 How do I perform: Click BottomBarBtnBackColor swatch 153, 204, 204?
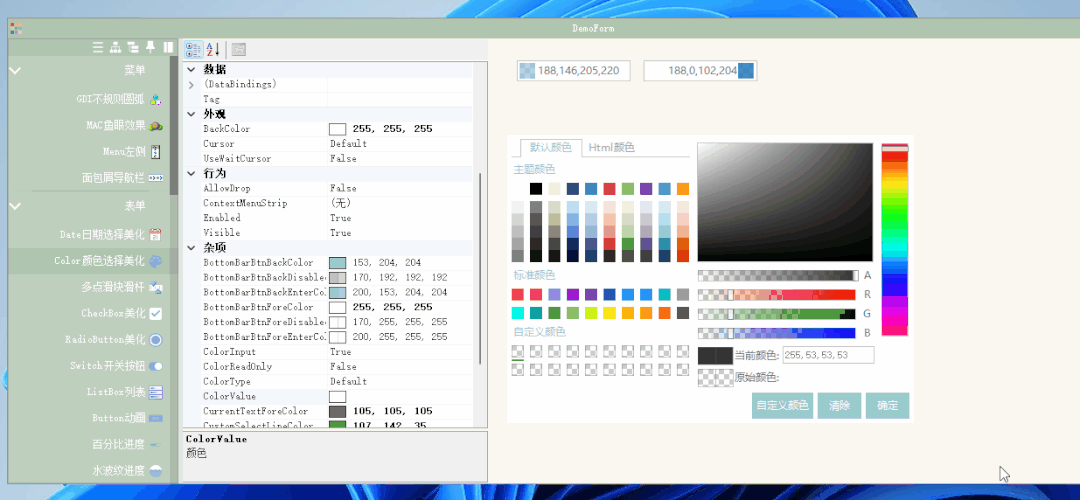(338, 262)
